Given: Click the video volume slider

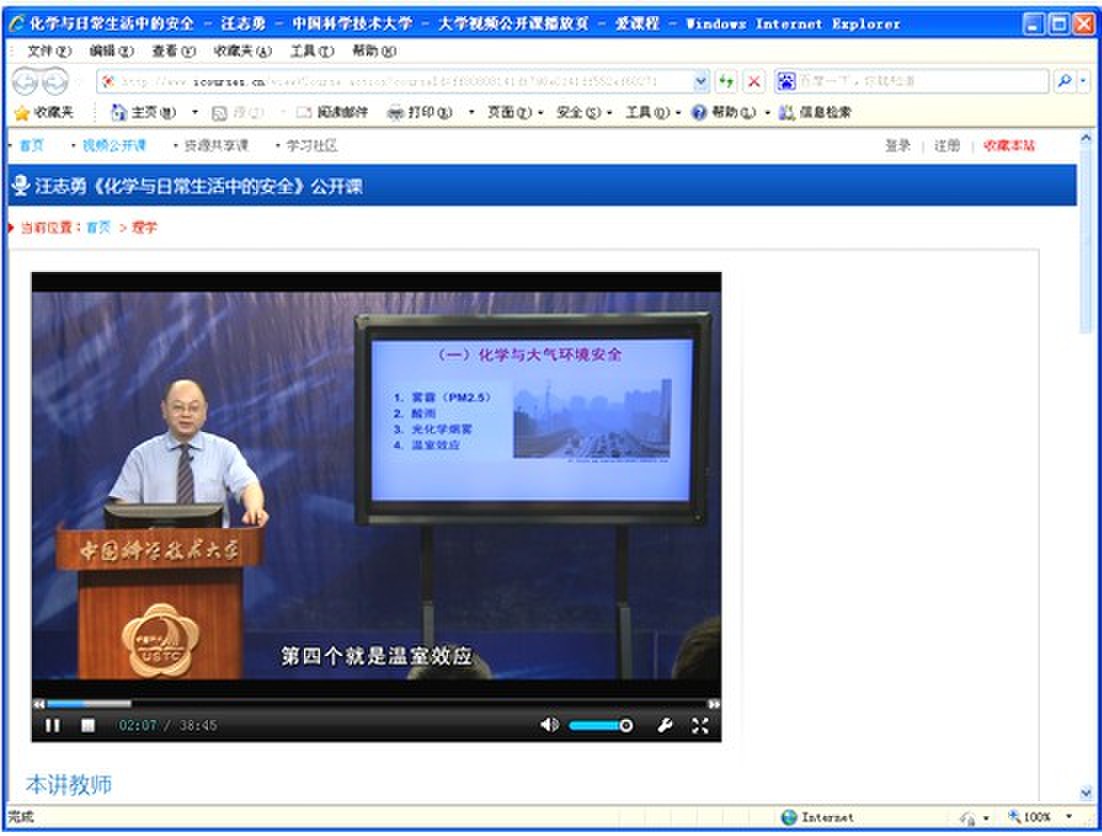Looking at the screenshot, I should (x=600, y=725).
